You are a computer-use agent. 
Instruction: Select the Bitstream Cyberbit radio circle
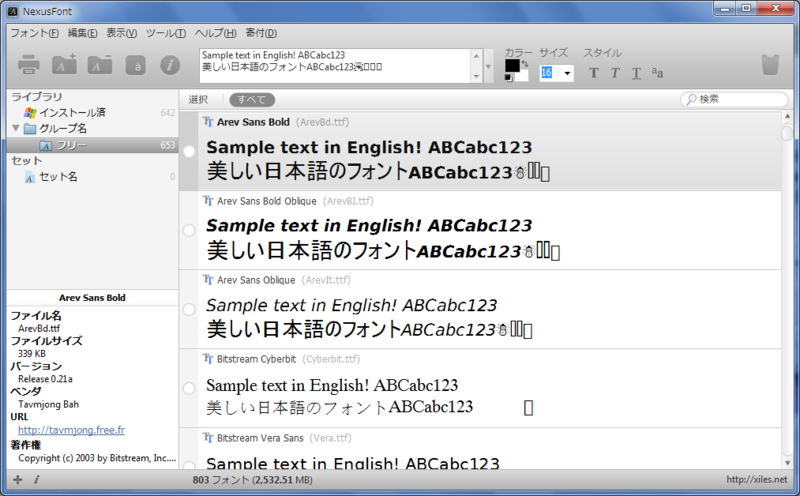(x=189, y=388)
